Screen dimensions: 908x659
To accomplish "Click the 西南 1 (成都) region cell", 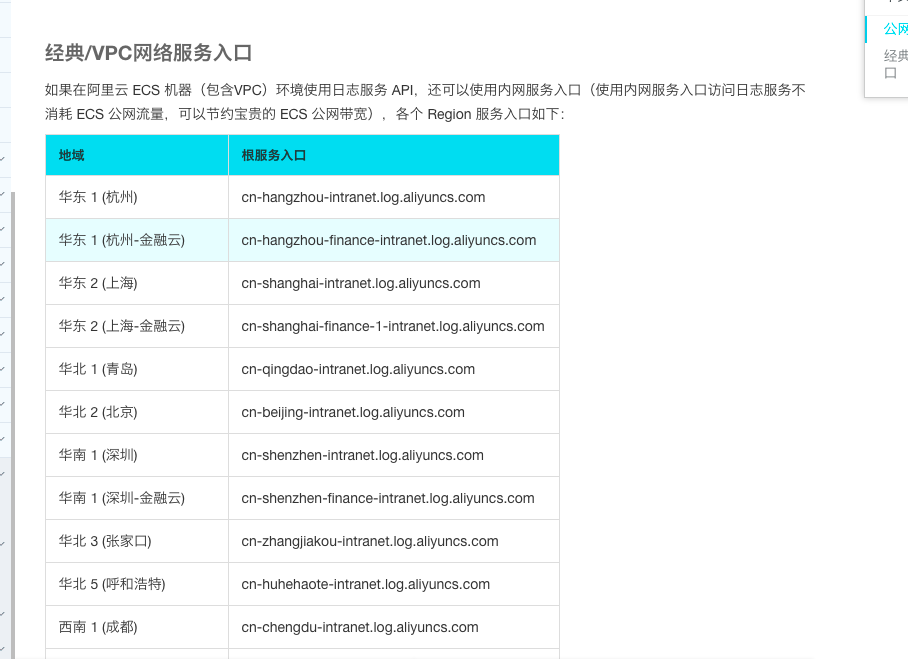I will pos(137,627).
